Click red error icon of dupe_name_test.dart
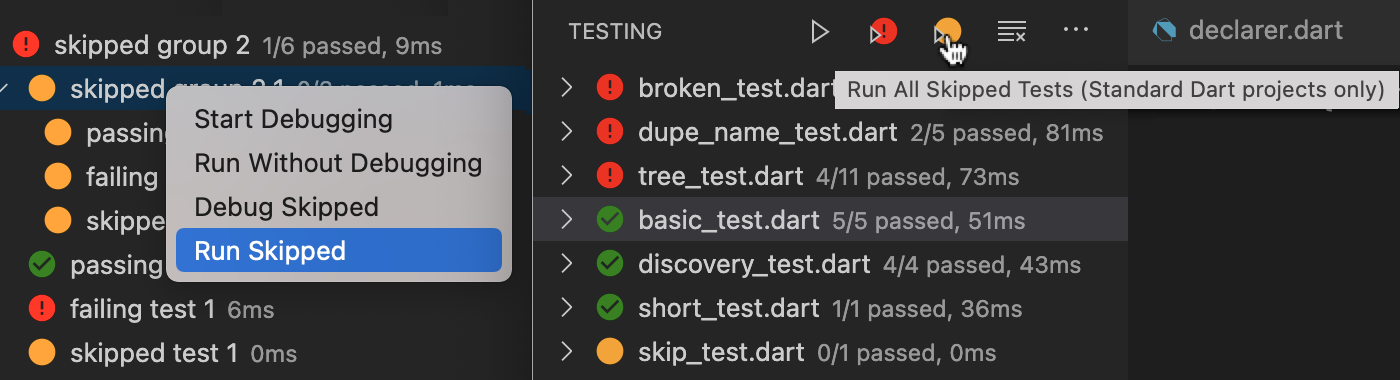Image resolution: width=1400 pixels, height=380 pixels. point(609,132)
